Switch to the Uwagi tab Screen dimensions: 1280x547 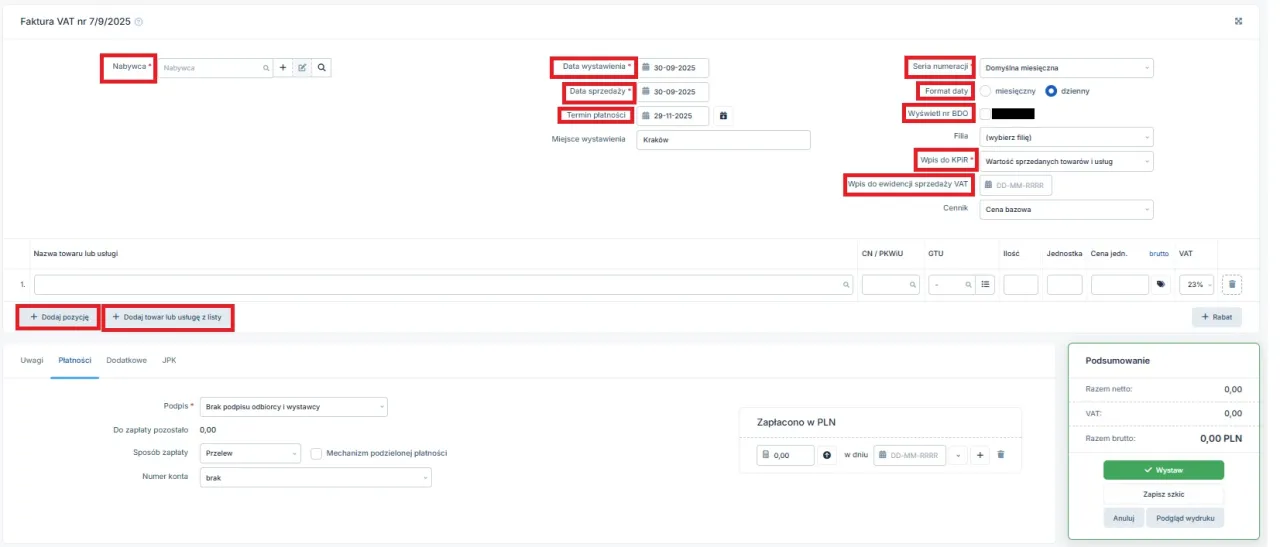[x=32, y=360]
